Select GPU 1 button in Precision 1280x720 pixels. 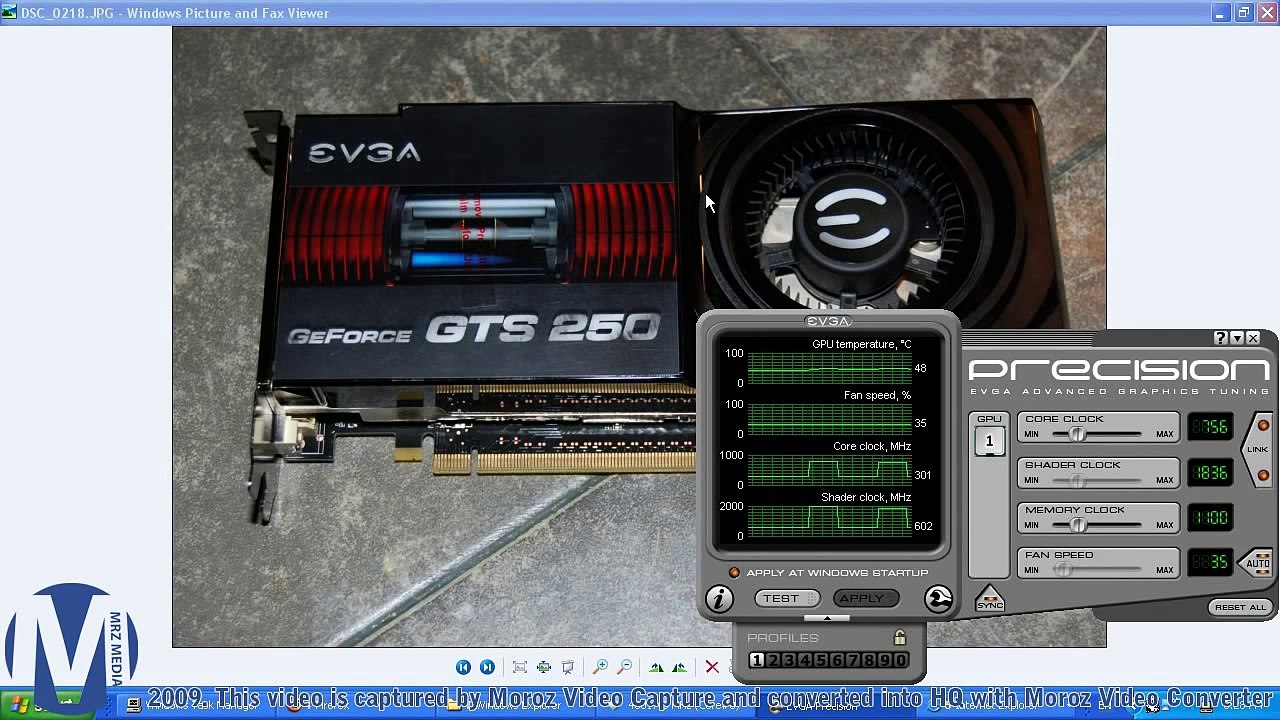(x=989, y=441)
